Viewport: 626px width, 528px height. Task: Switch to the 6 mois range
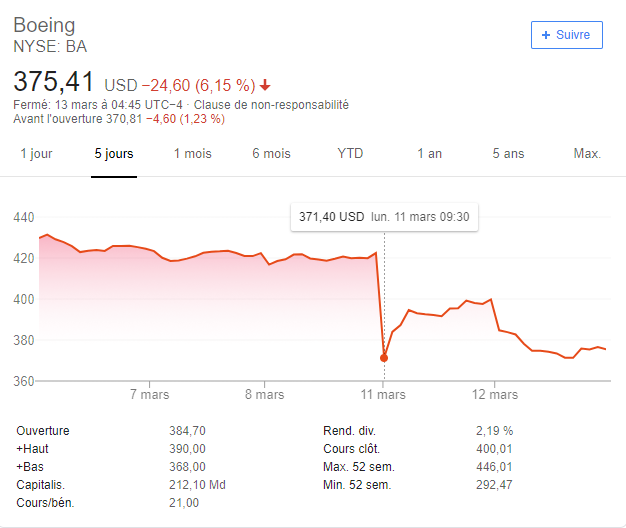click(x=271, y=154)
